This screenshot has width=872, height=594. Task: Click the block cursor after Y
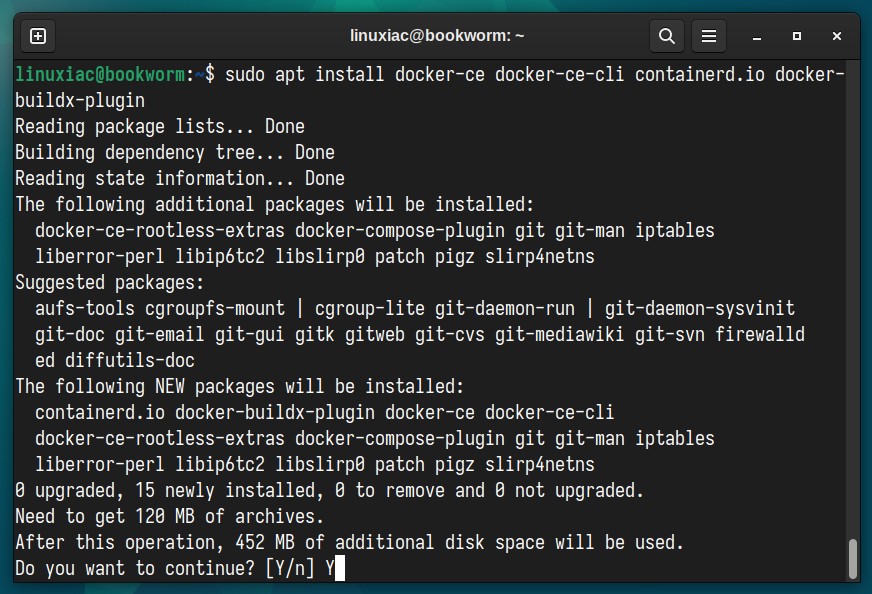tap(340, 568)
